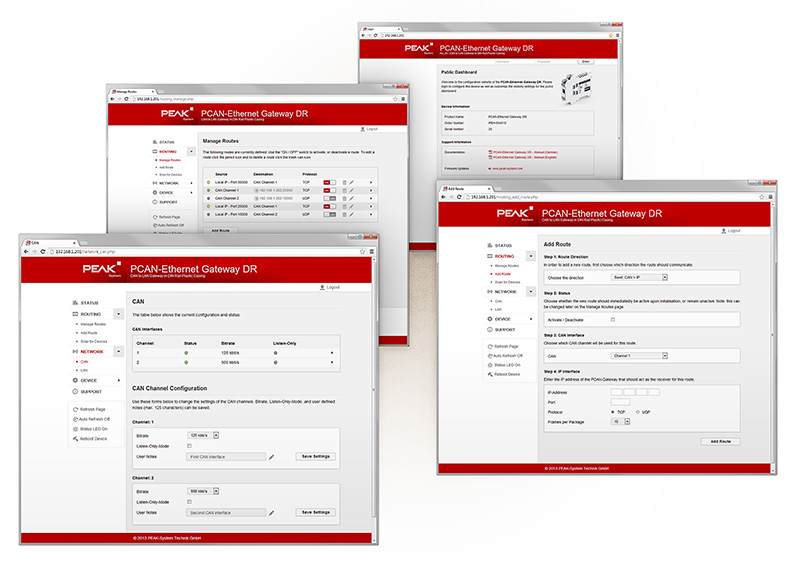Select UDP protocol radio button

point(639,411)
